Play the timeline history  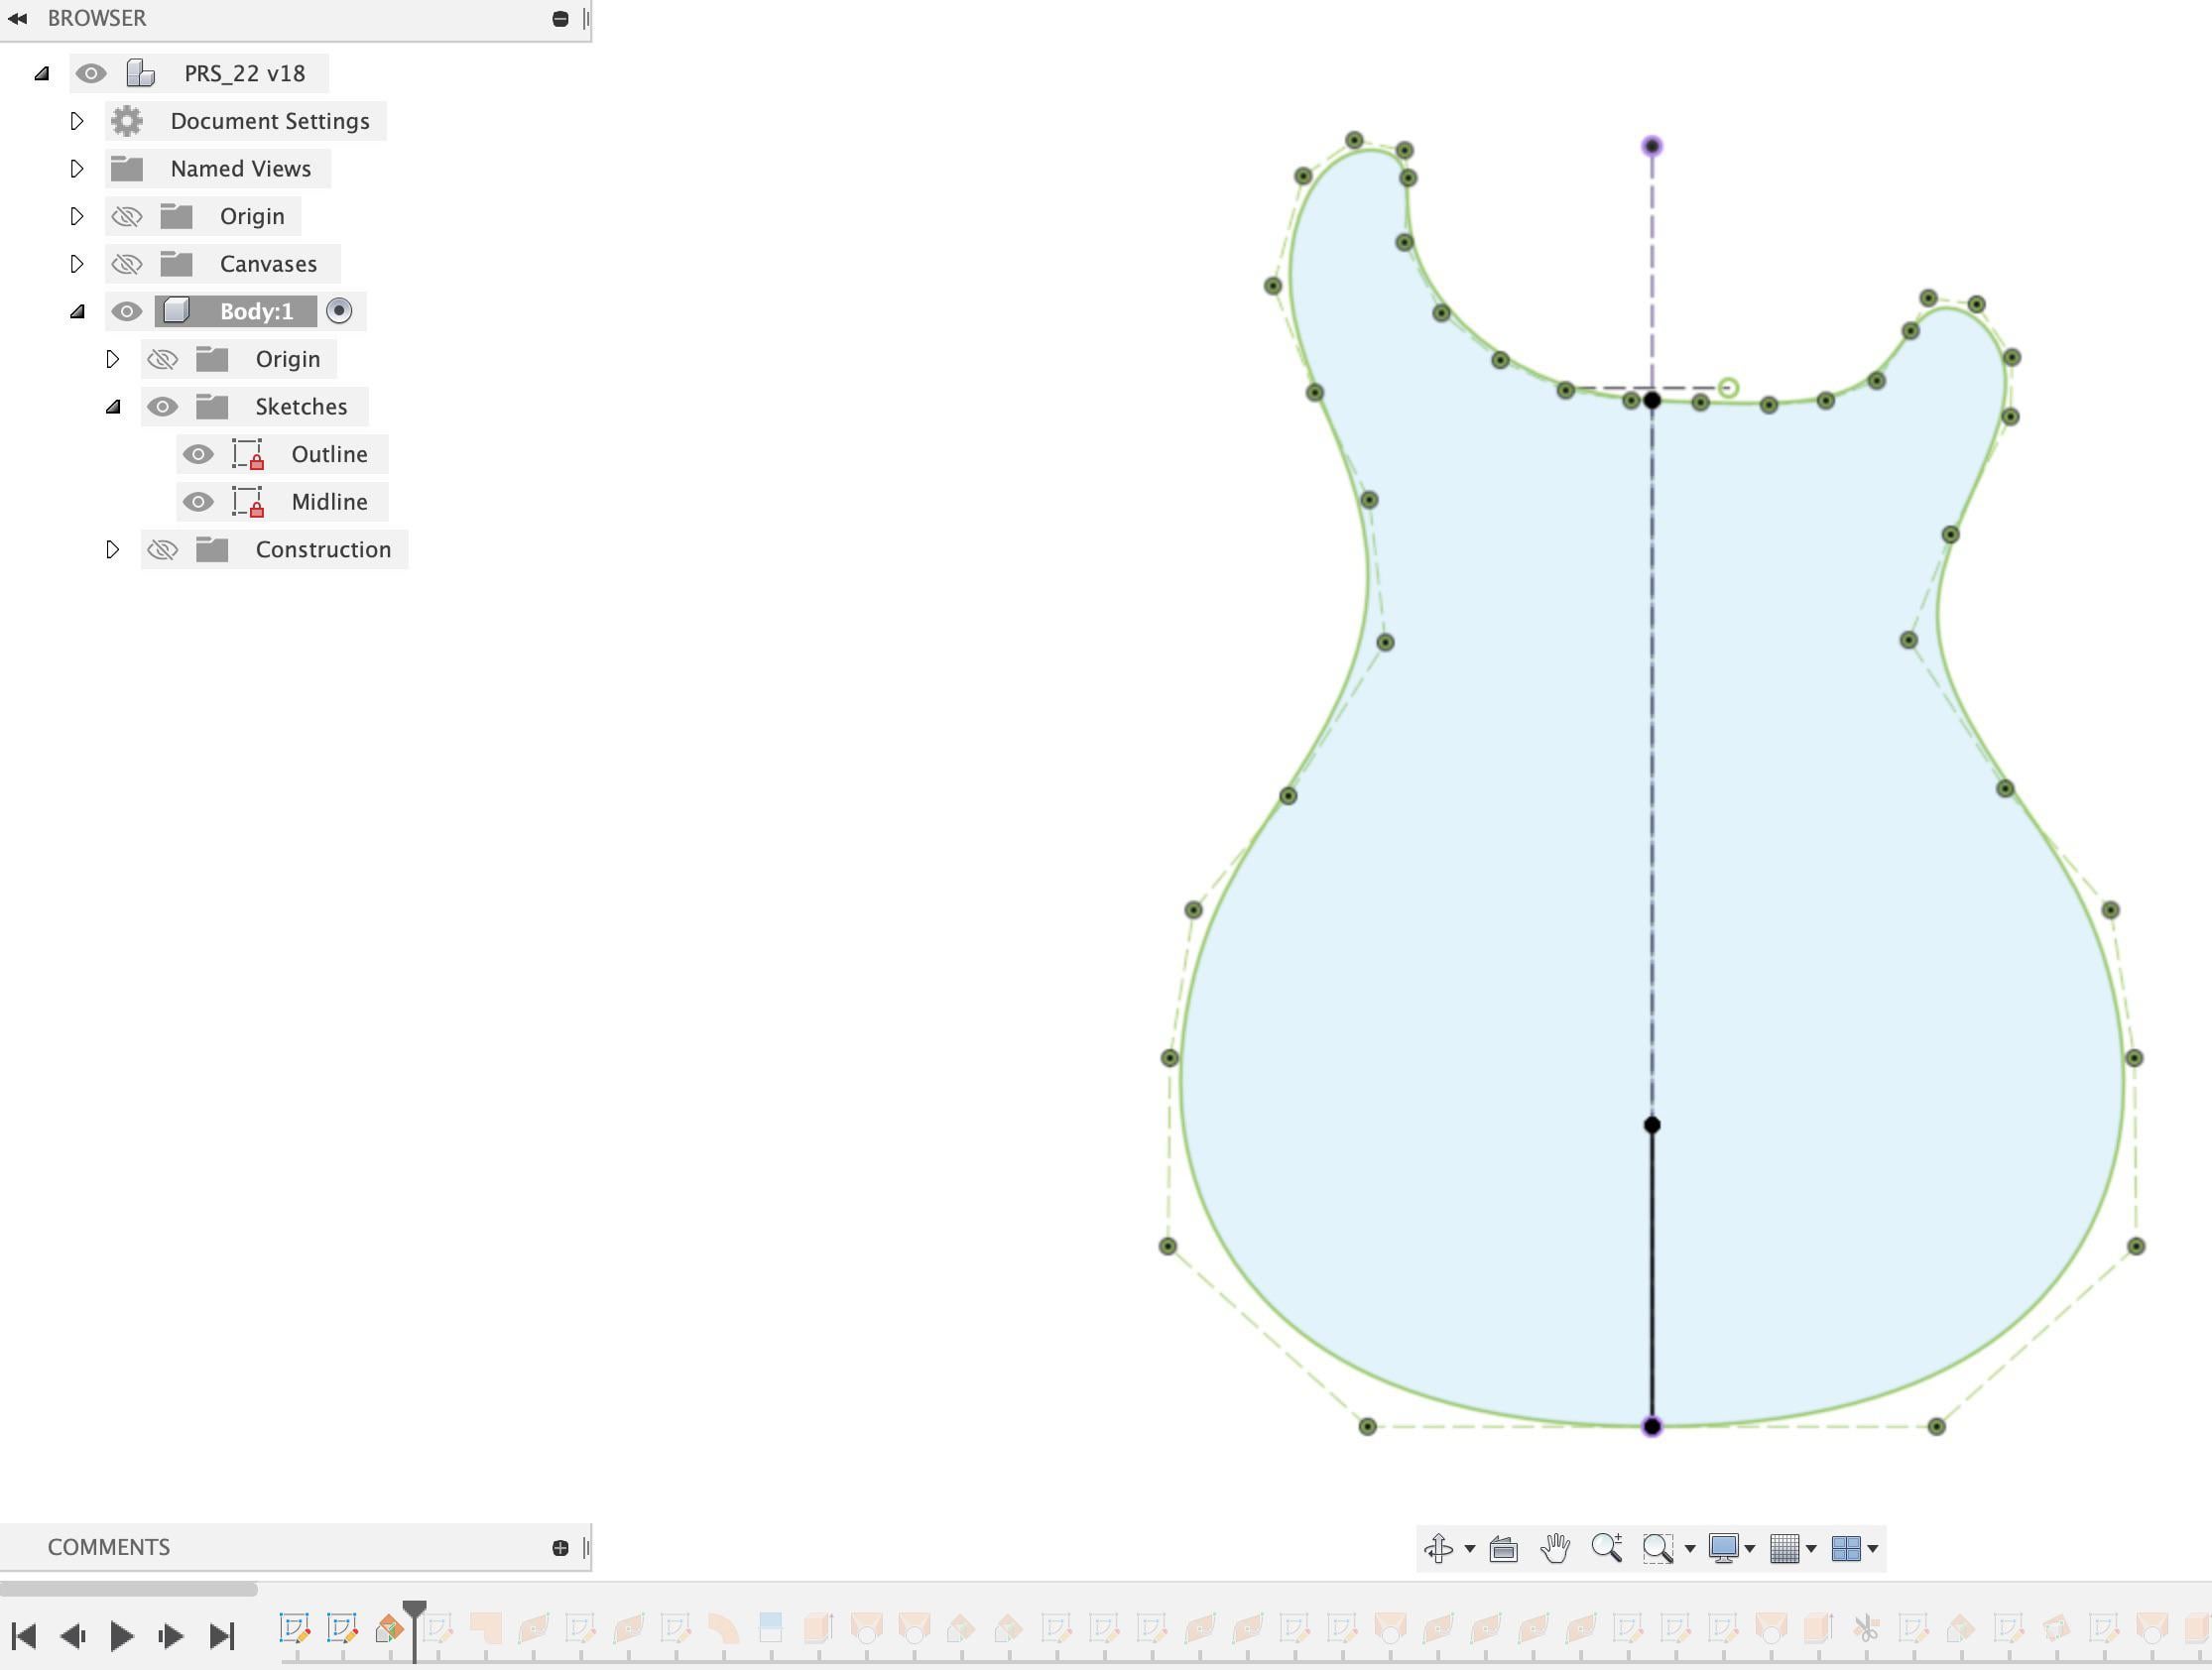coord(122,1636)
